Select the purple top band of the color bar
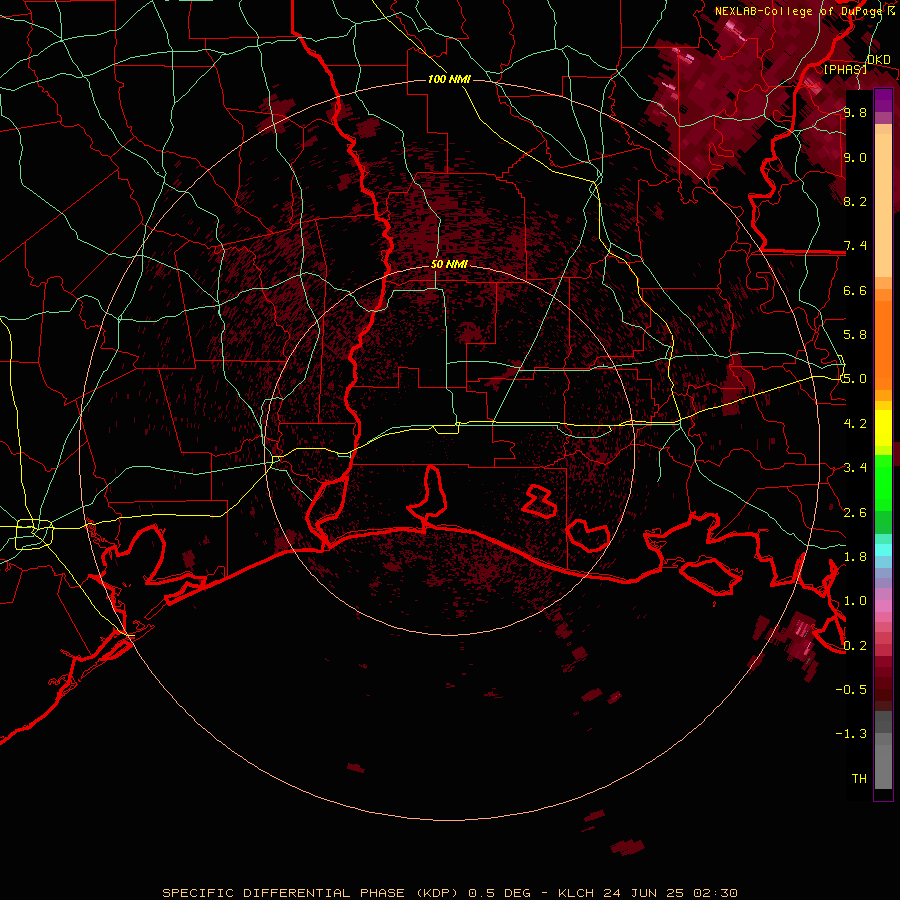Screen dimensions: 900x900 point(883,100)
